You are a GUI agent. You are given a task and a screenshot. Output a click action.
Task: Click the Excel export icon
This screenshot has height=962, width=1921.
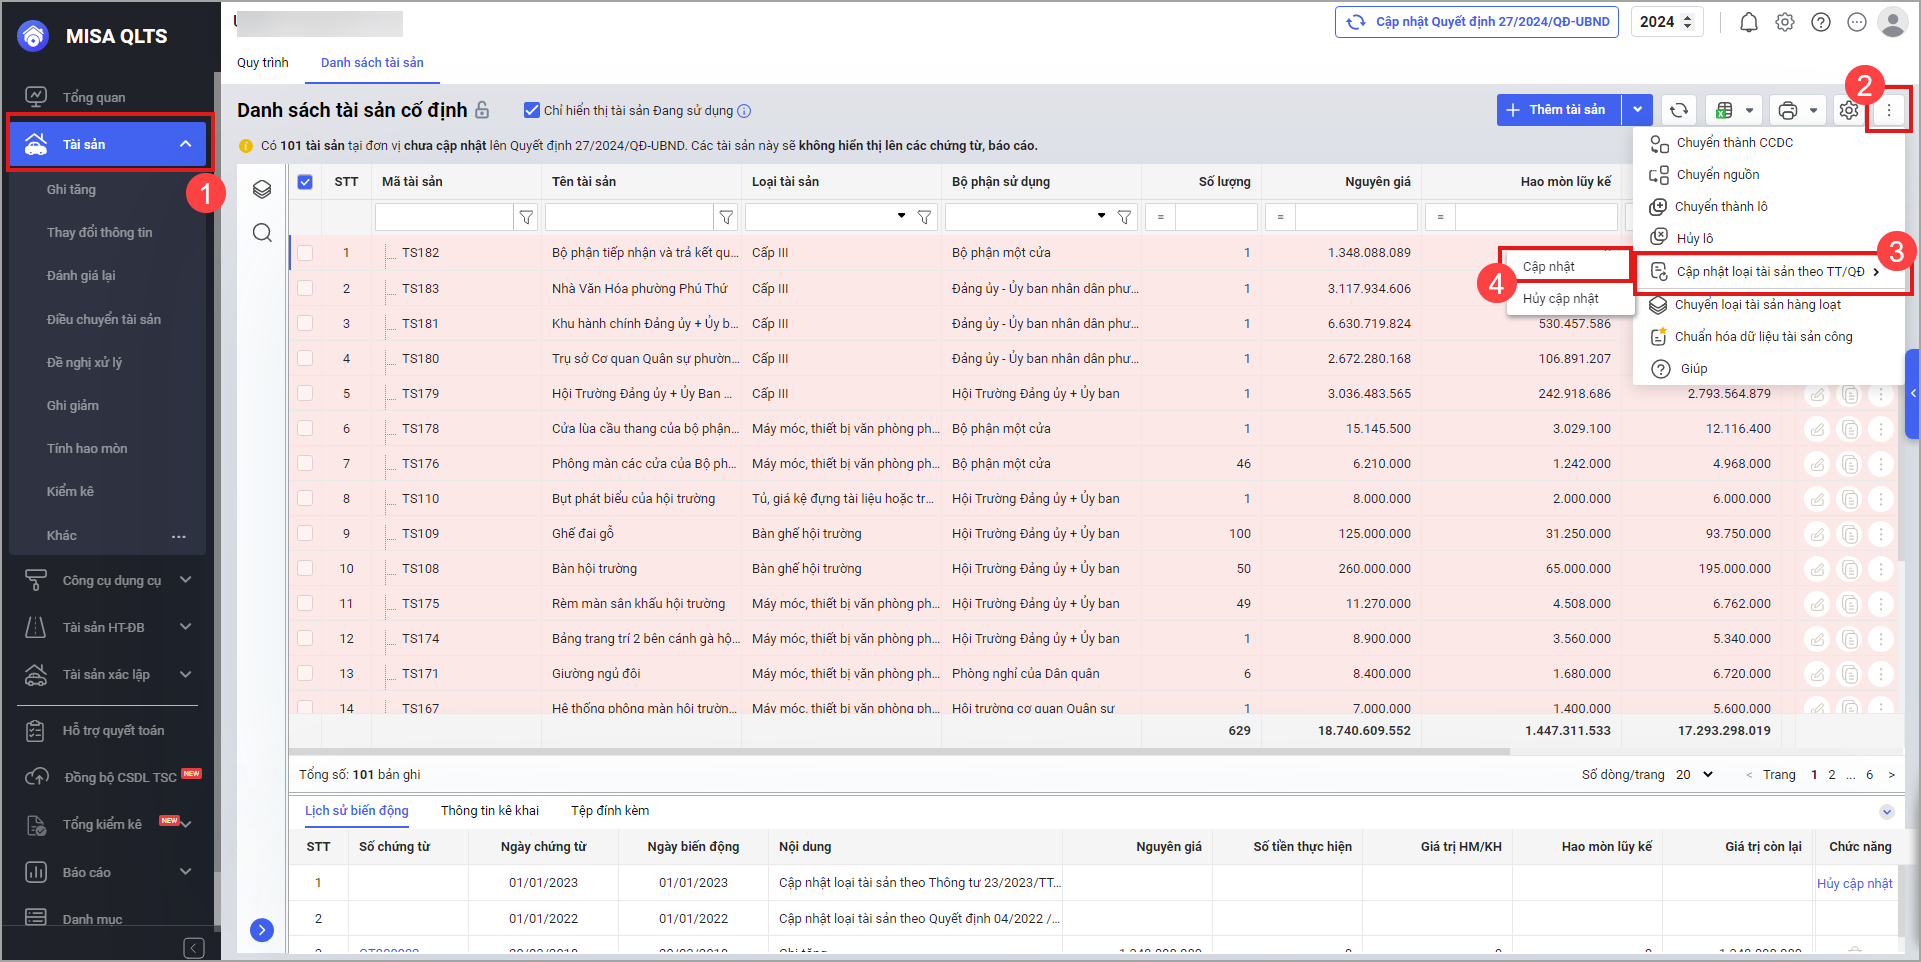(1725, 110)
